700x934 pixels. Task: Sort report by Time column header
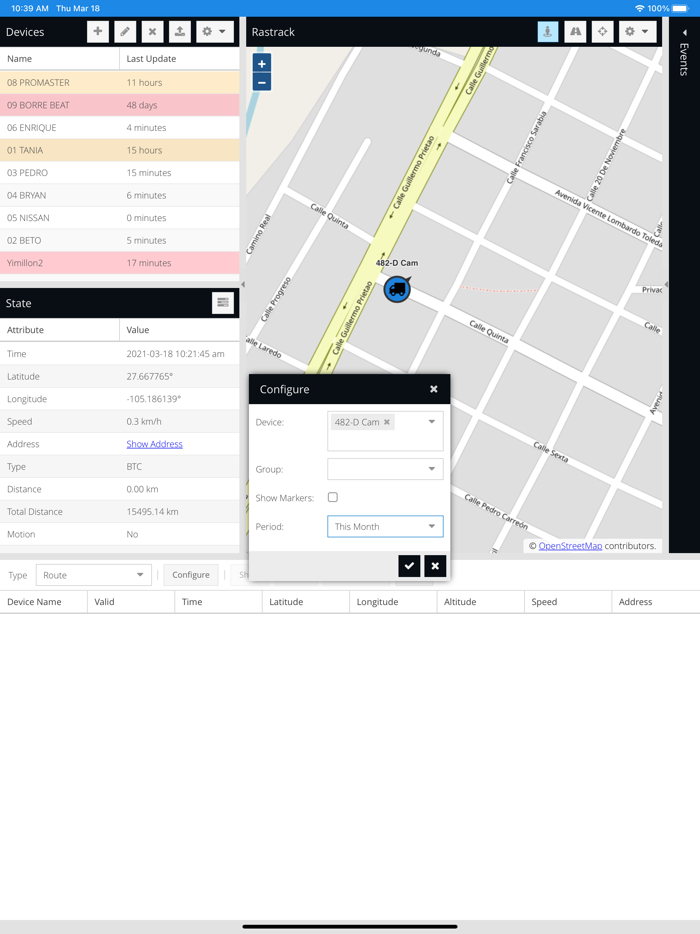tap(219, 602)
